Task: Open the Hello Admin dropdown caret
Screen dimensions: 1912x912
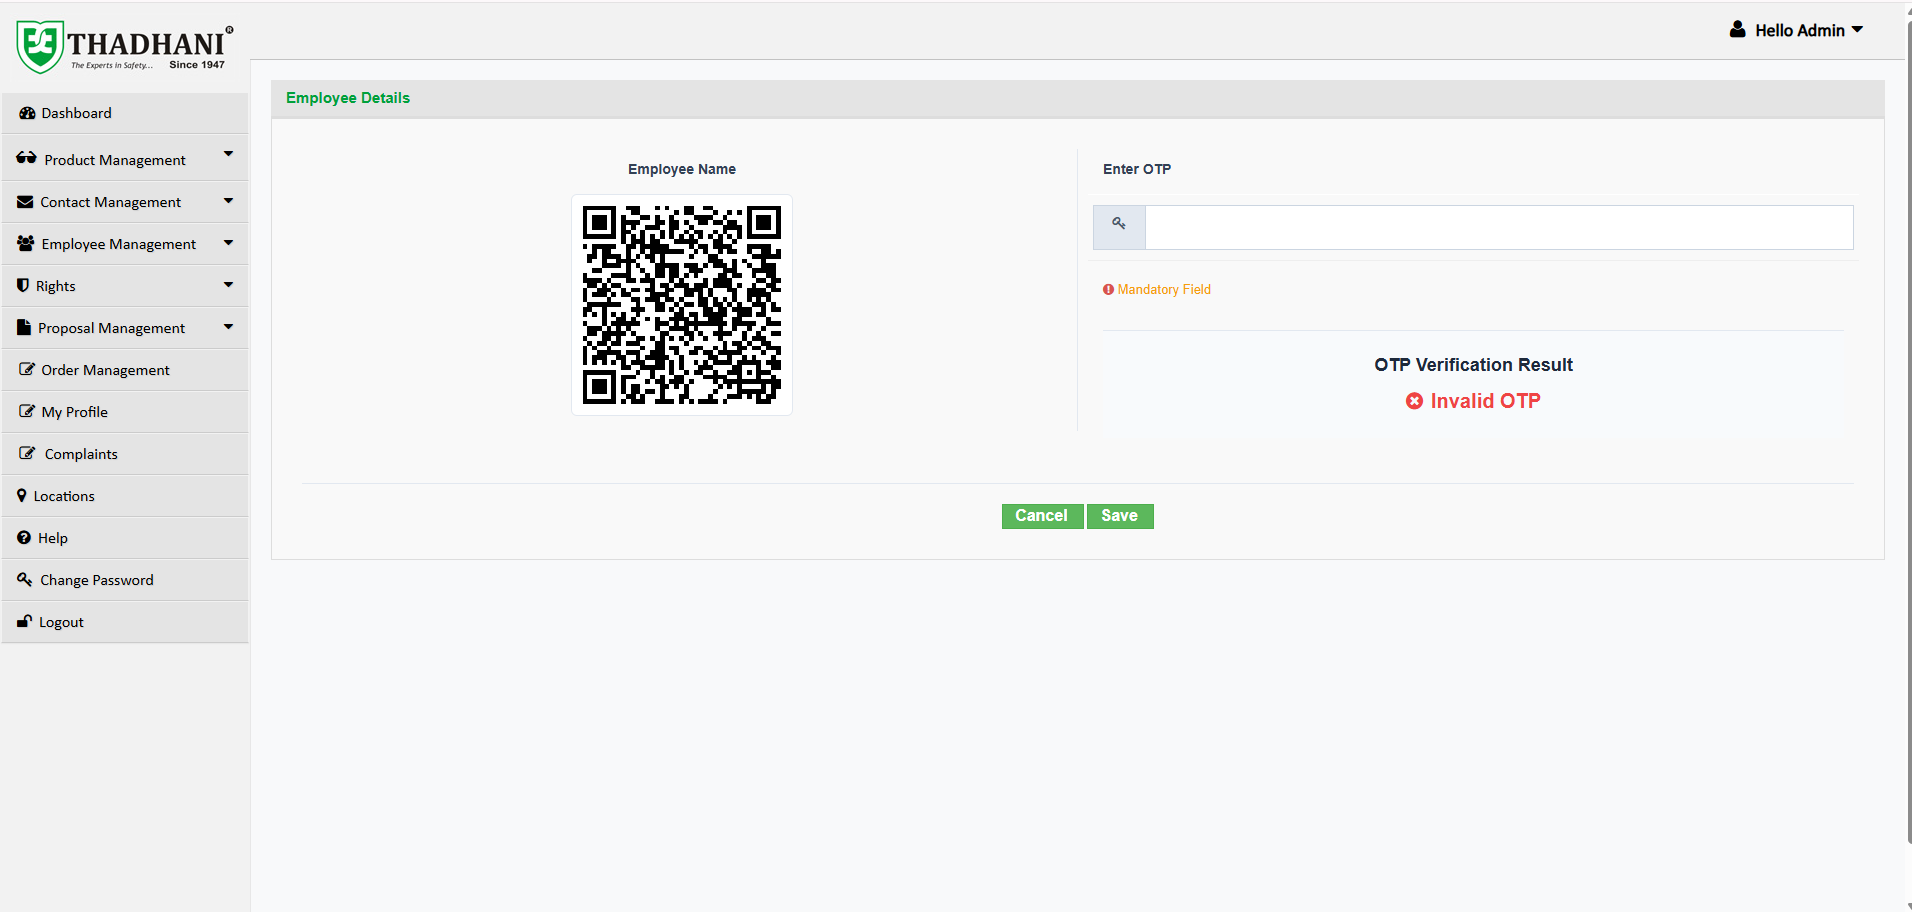Action: pyautogui.click(x=1857, y=30)
